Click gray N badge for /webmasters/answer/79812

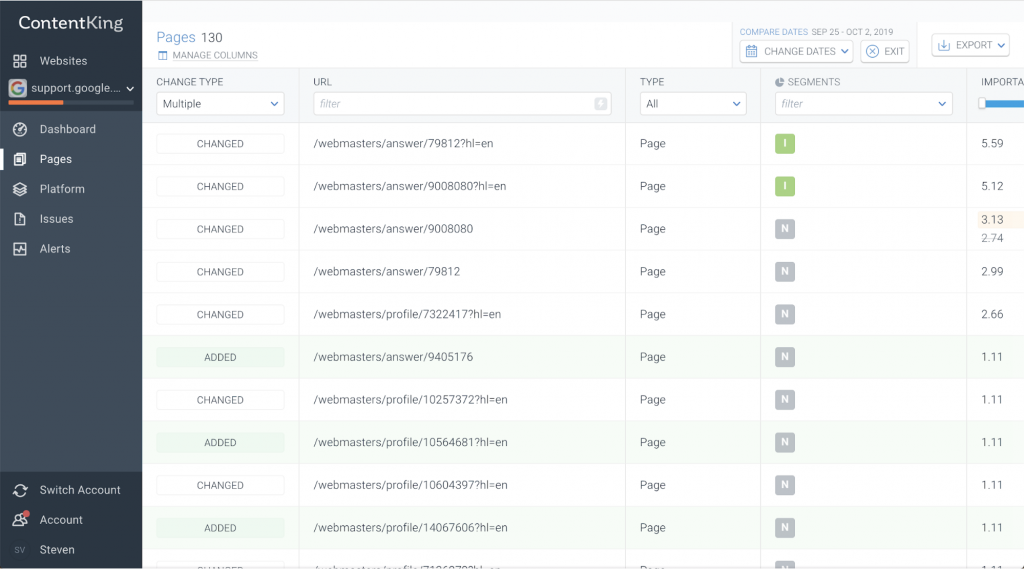[x=785, y=272]
